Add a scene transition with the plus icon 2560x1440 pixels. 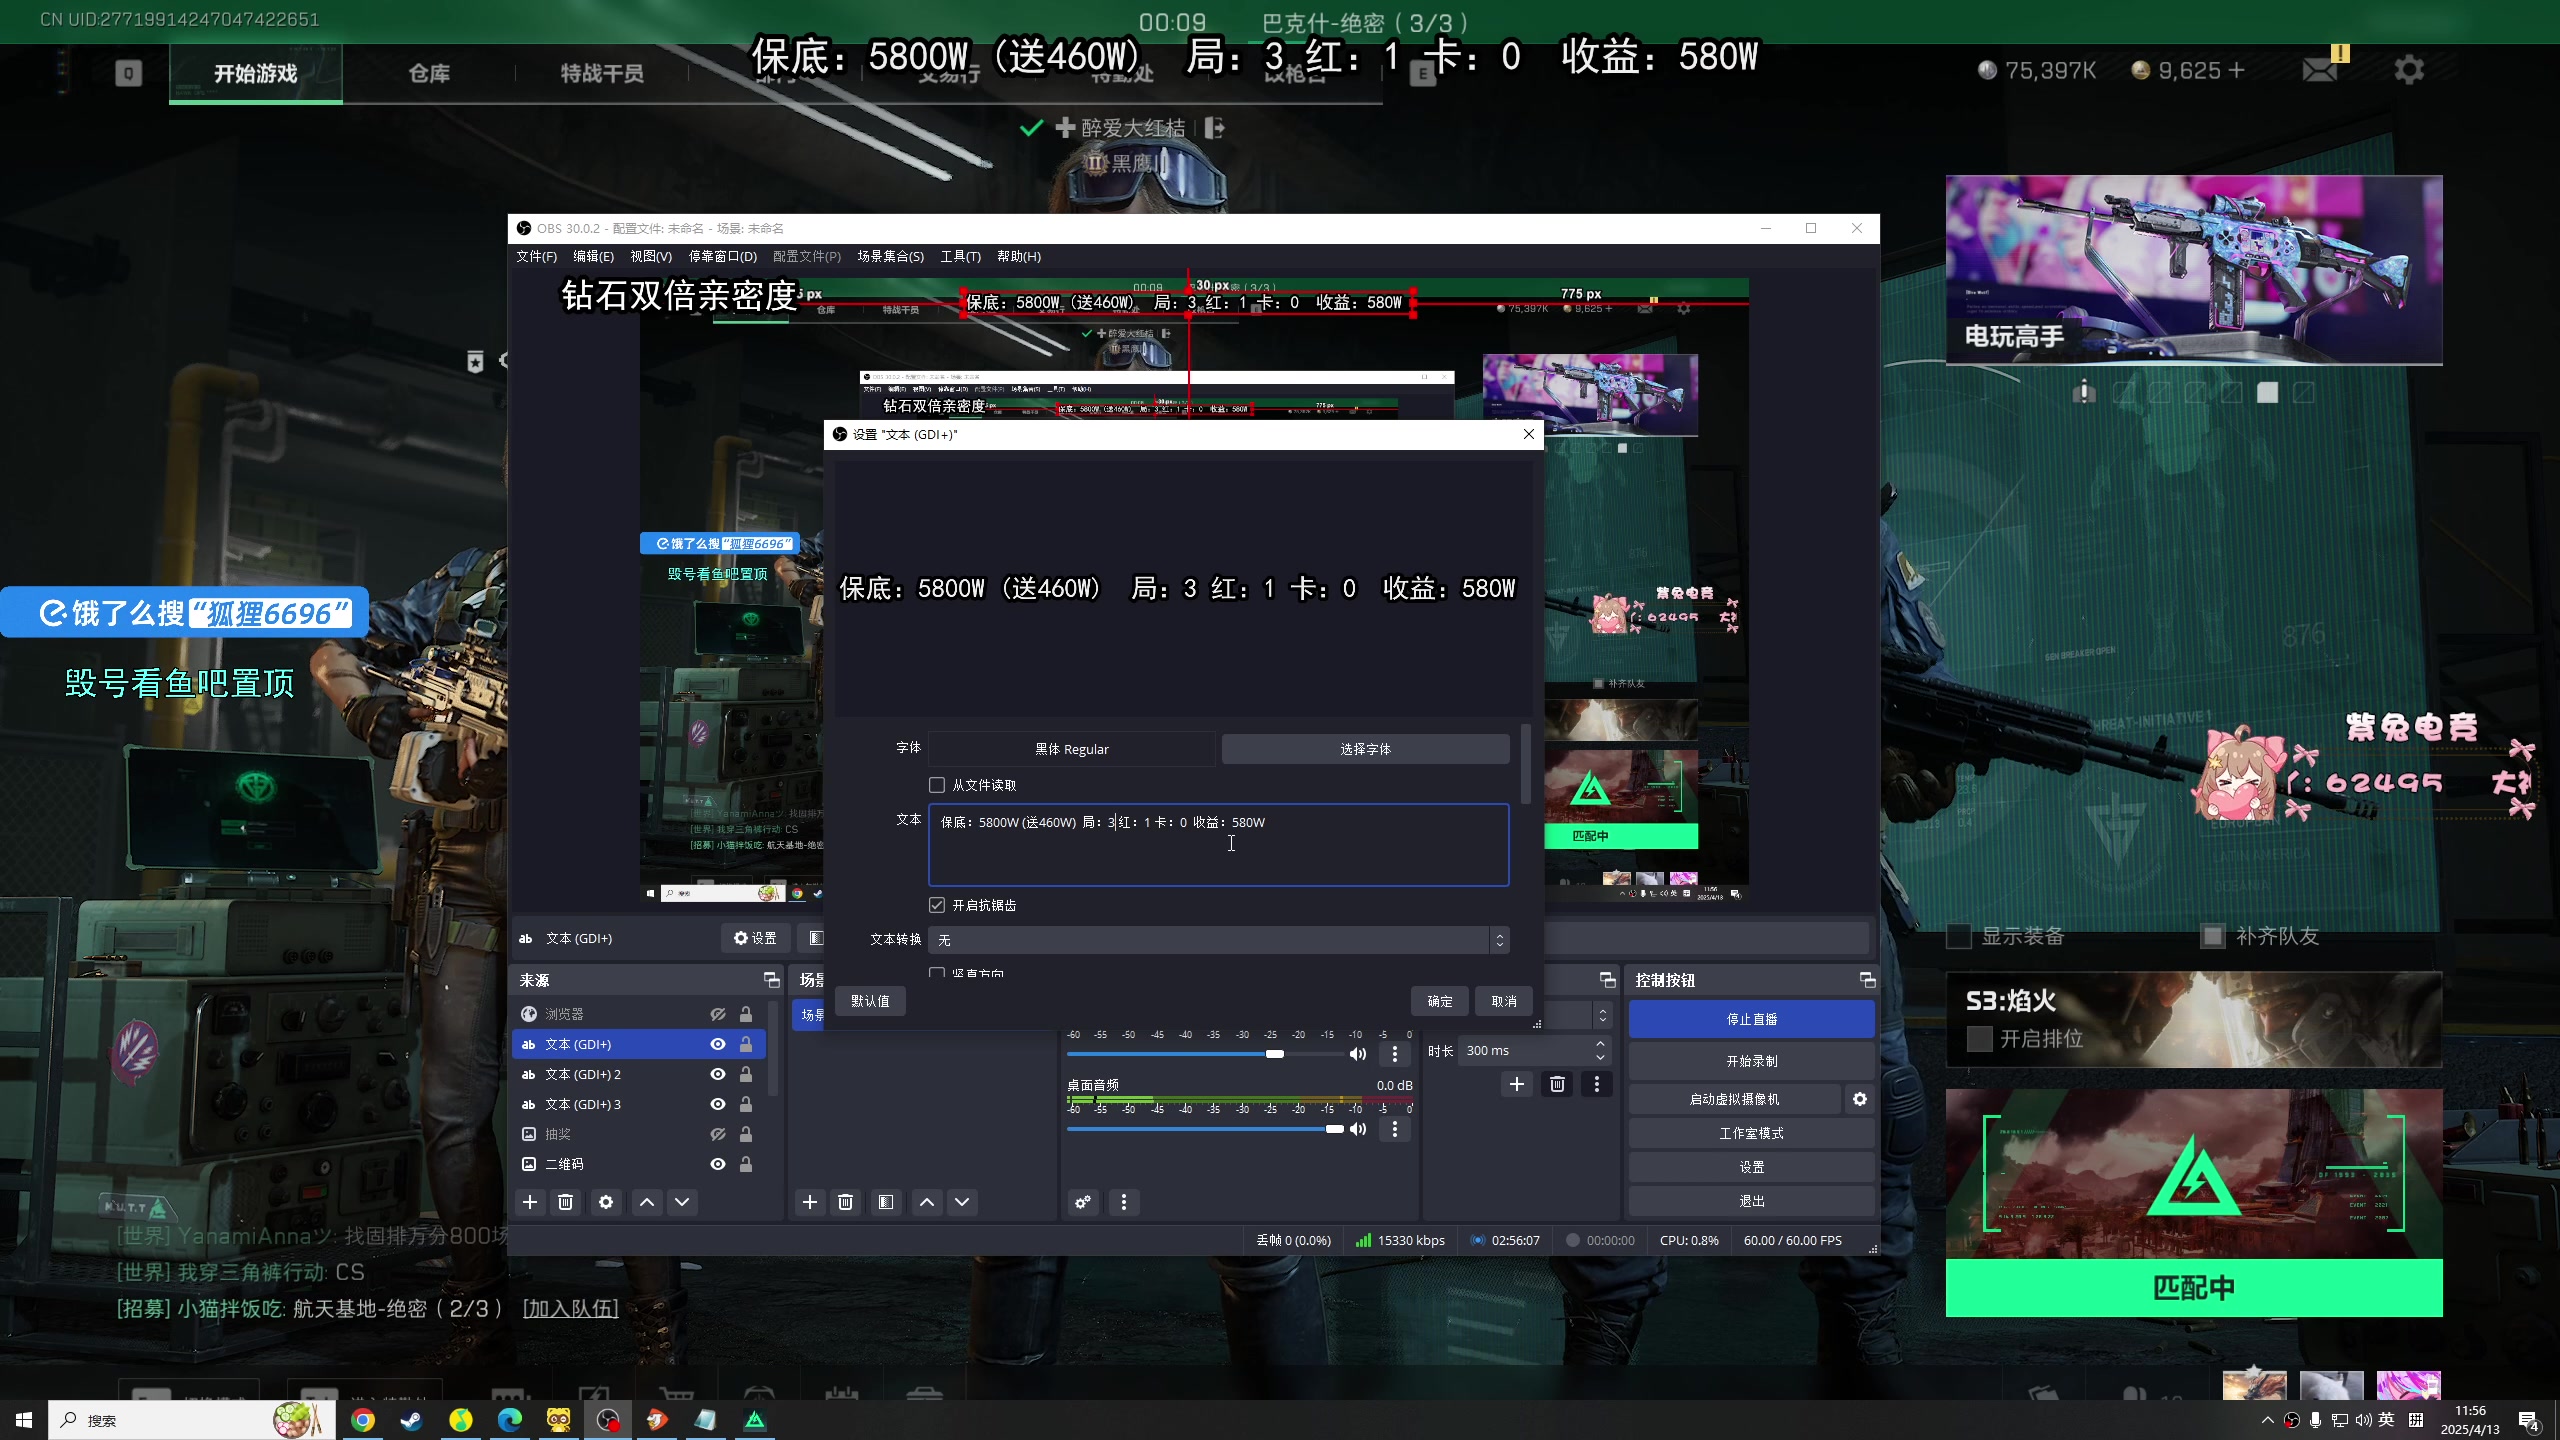click(x=1517, y=1084)
